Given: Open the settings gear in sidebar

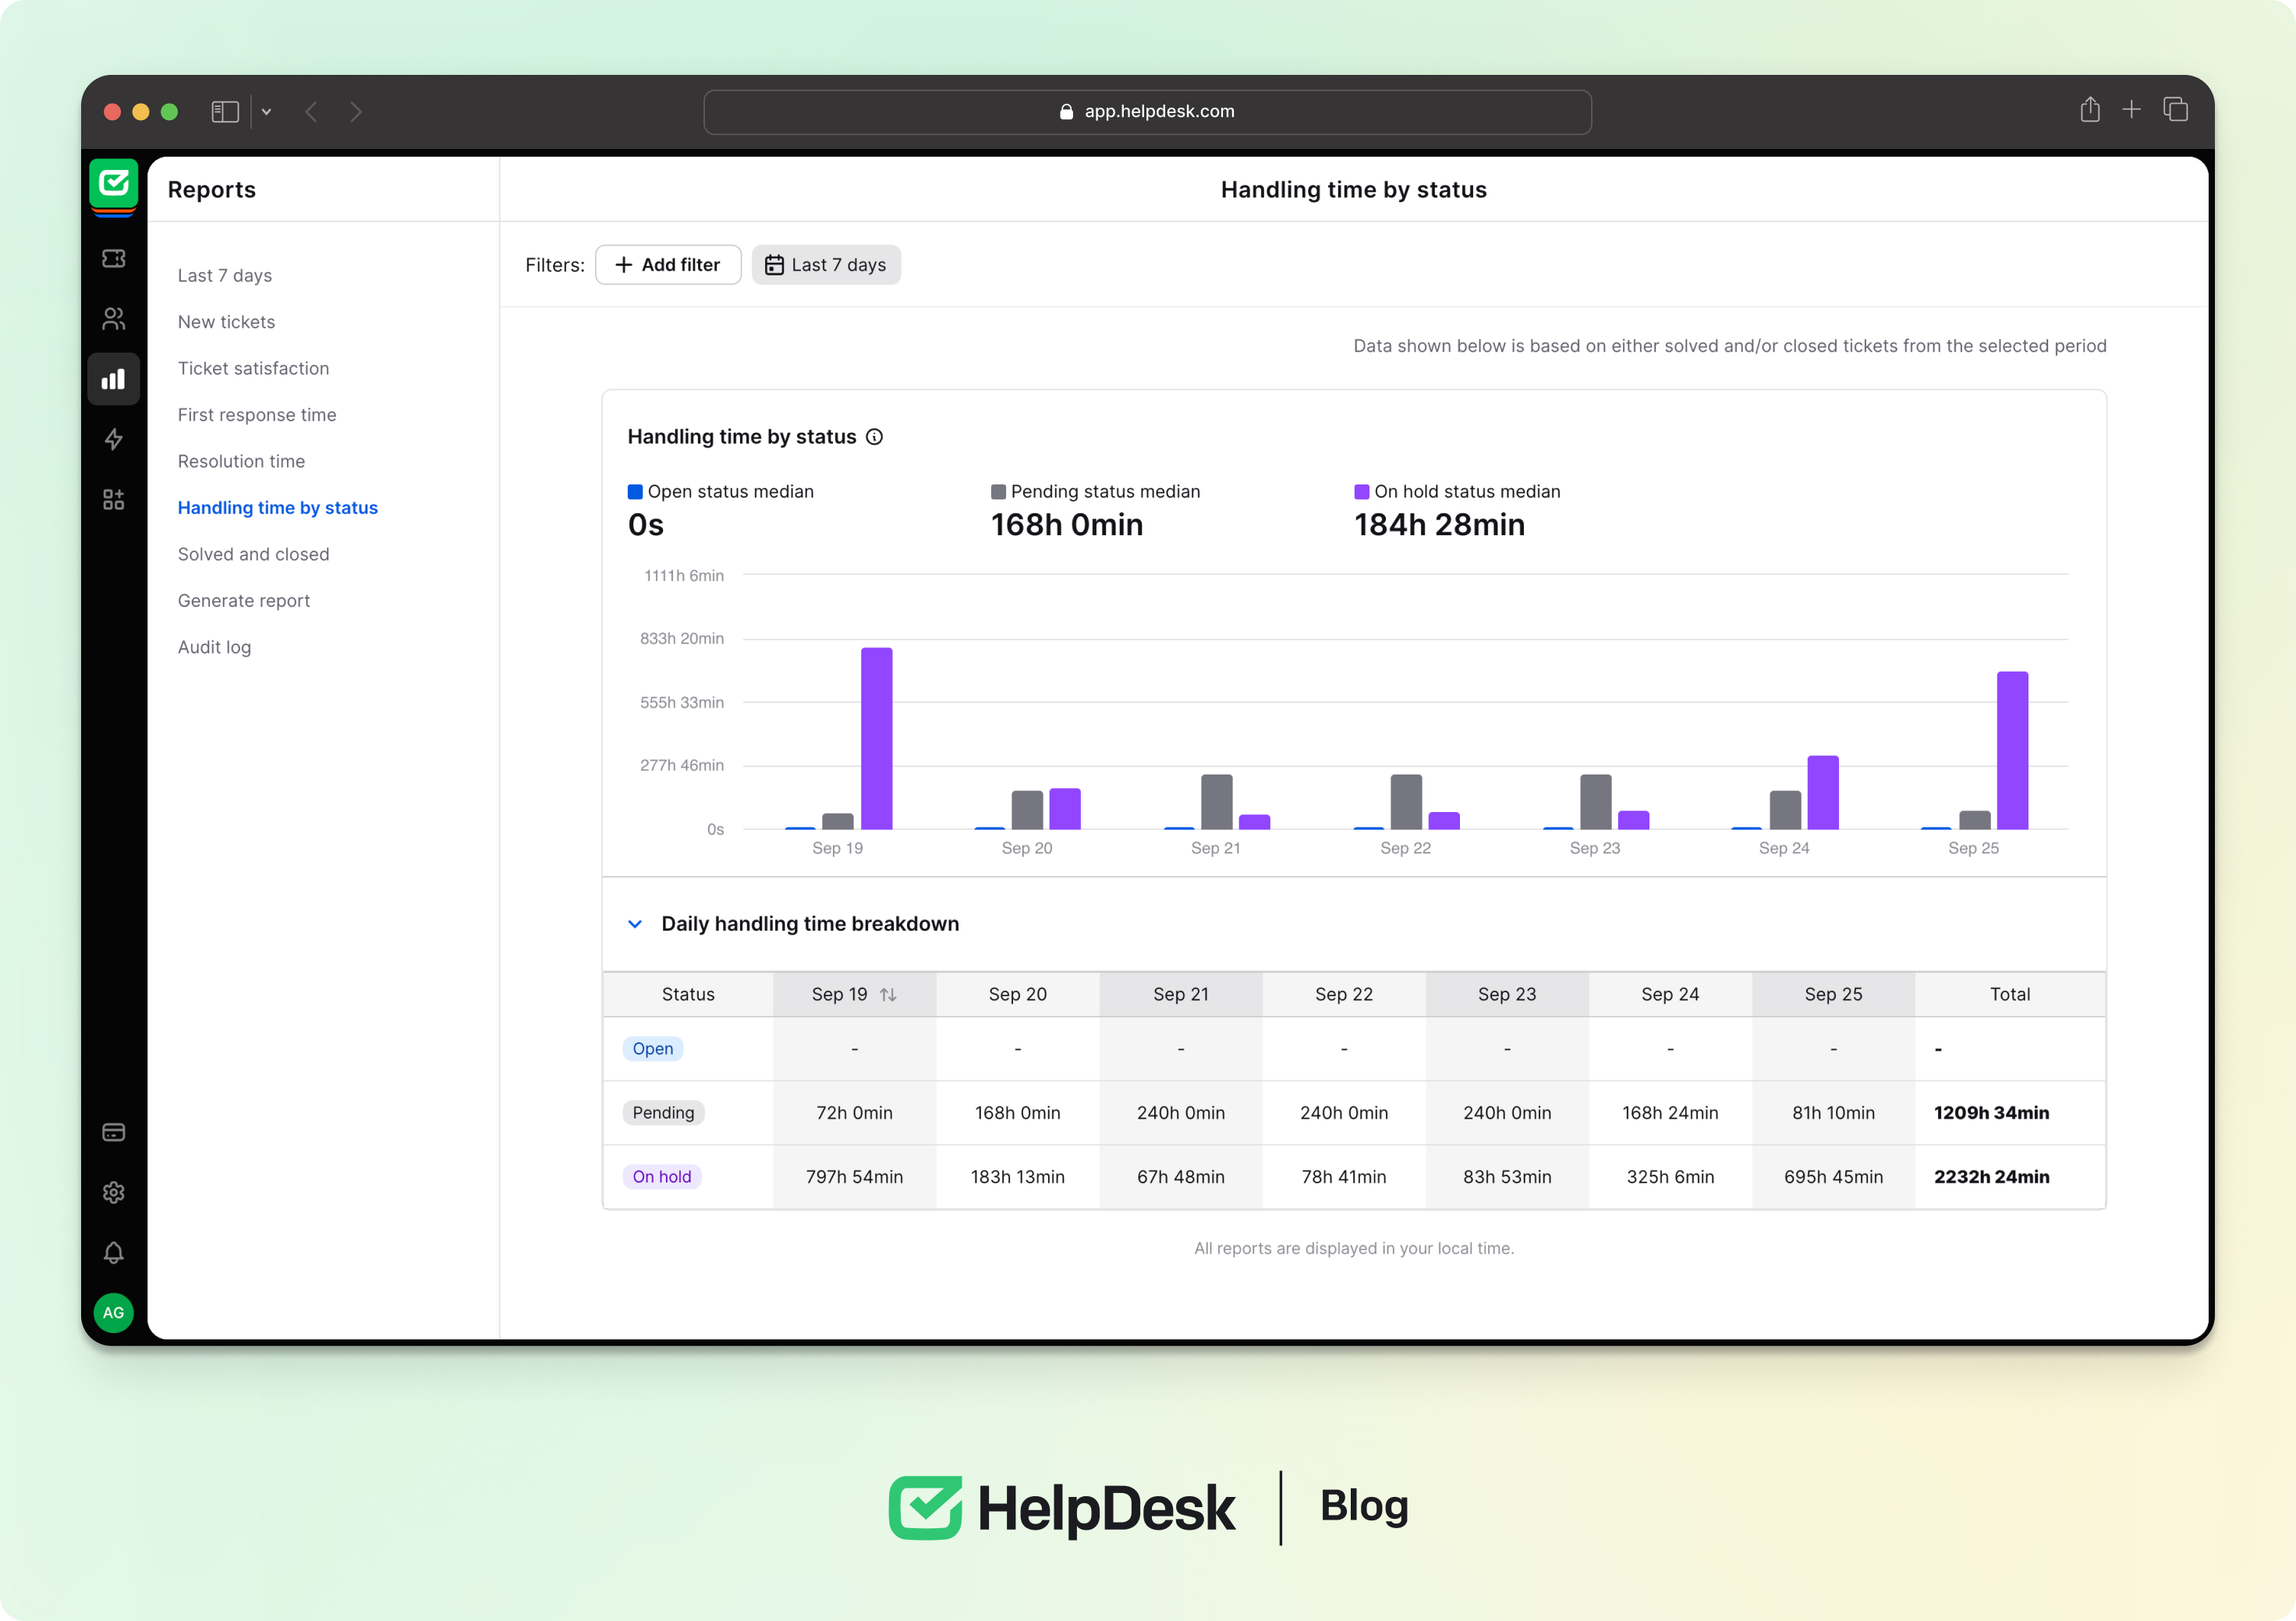Looking at the screenshot, I should pyautogui.click(x=113, y=1192).
